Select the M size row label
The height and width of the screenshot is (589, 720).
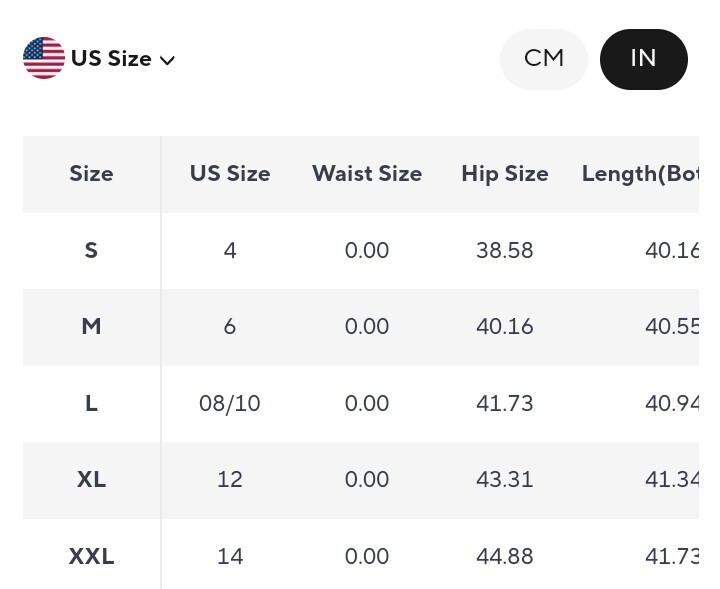[x=91, y=327]
